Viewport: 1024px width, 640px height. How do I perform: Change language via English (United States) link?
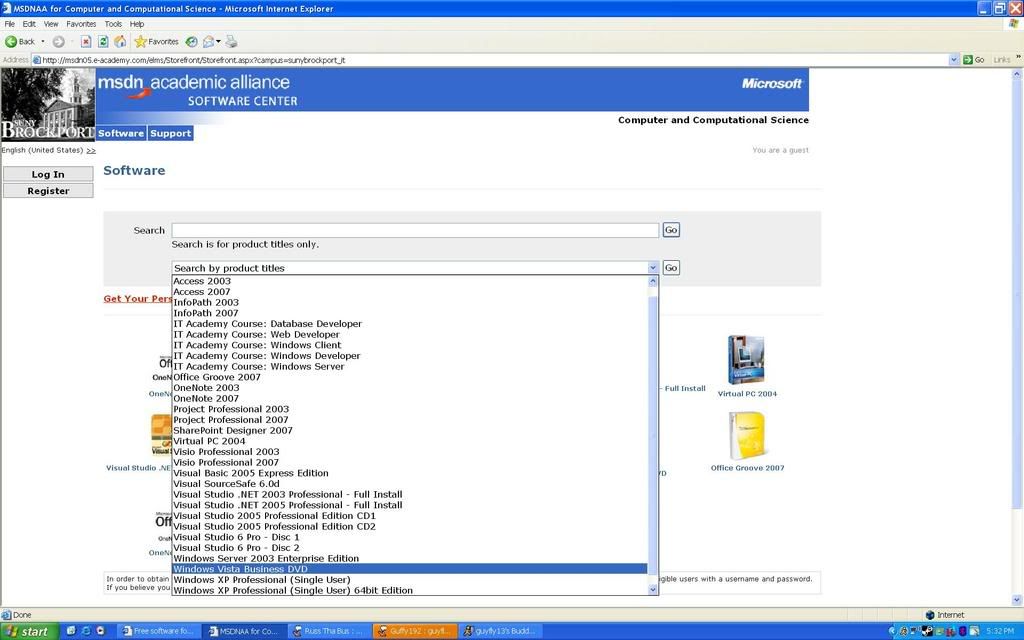click(48, 150)
